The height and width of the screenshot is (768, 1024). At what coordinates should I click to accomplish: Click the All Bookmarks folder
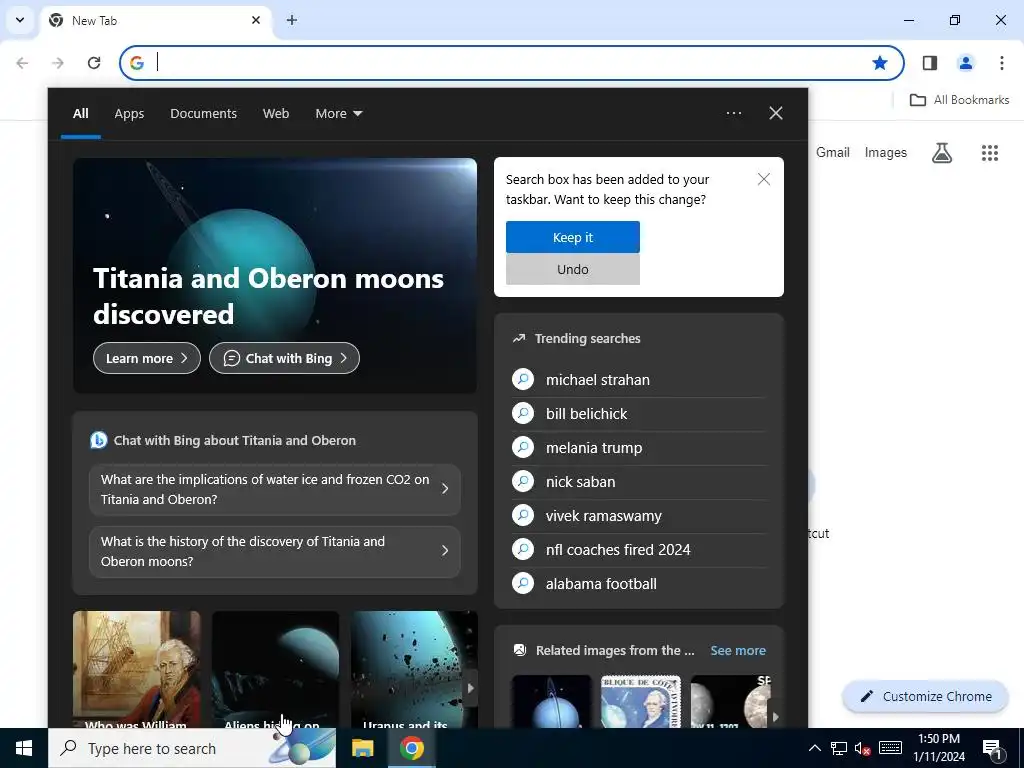[x=959, y=100]
